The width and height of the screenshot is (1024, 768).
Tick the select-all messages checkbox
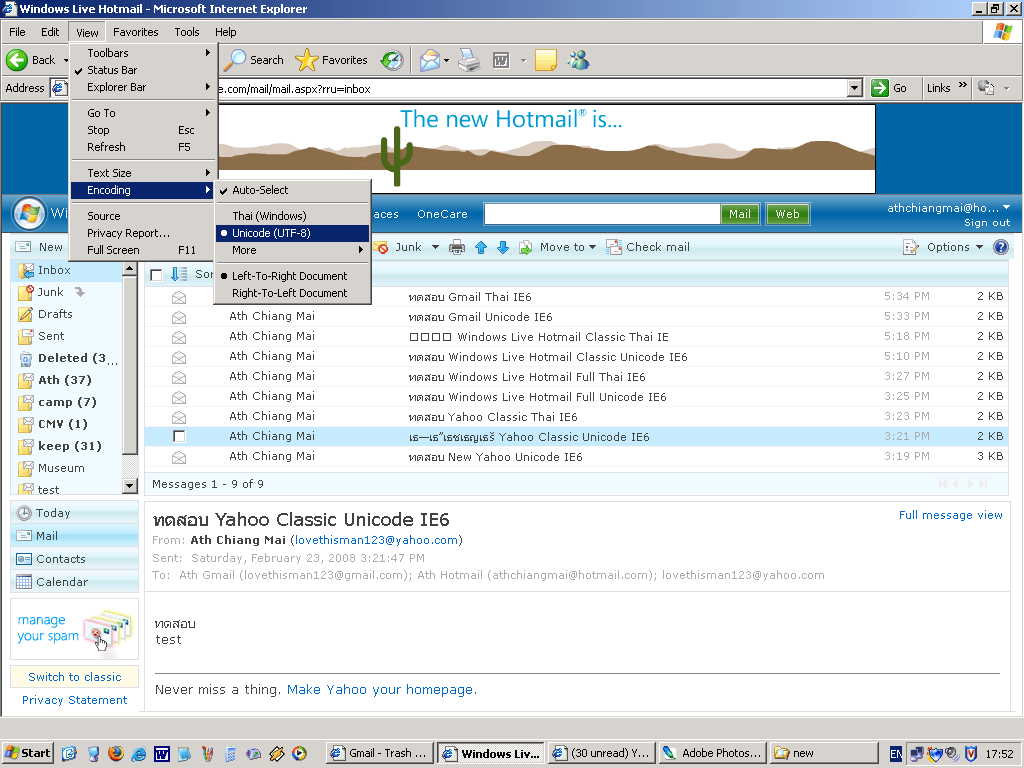pyautogui.click(x=156, y=275)
